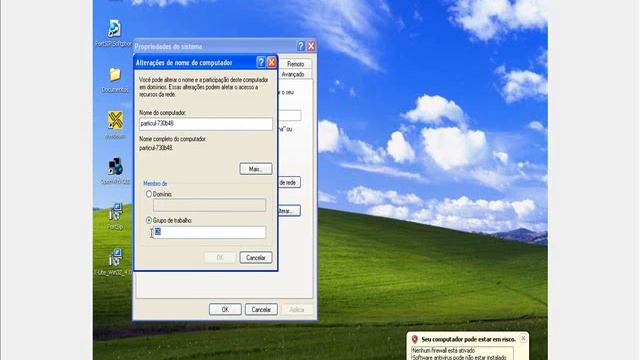
Task: Click the partially hidden Alterar... button
Action: point(289,211)
